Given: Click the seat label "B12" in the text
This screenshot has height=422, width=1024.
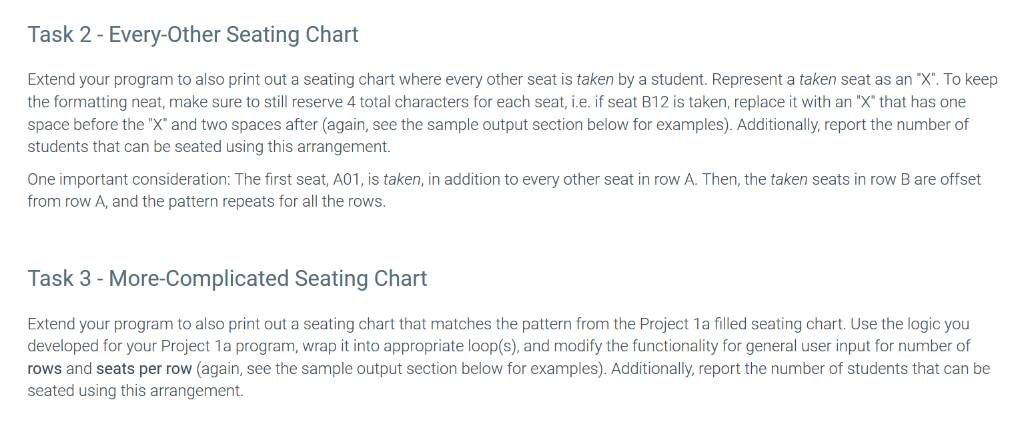Looking at the screenshot, I should (655, 102).
